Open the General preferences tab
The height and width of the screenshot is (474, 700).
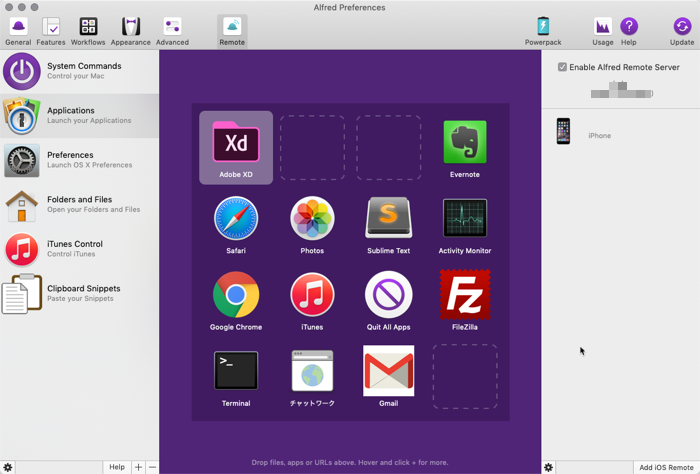click(18, 31)
